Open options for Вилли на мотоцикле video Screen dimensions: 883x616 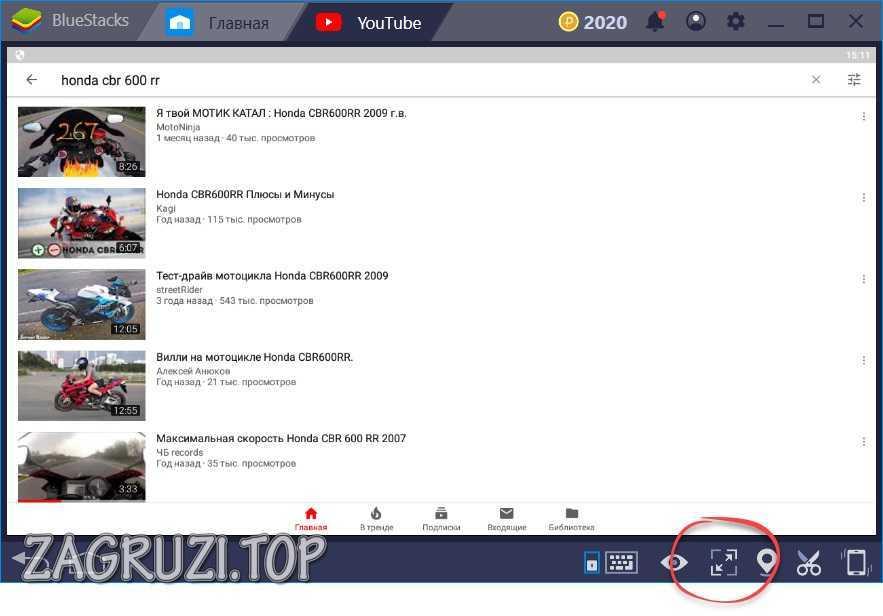864,360
